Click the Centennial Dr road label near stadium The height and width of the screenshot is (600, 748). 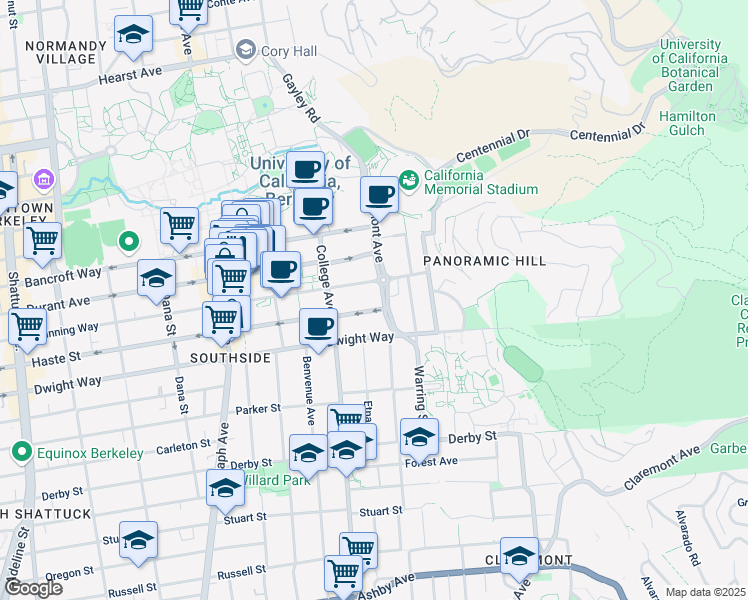(492, 146)
